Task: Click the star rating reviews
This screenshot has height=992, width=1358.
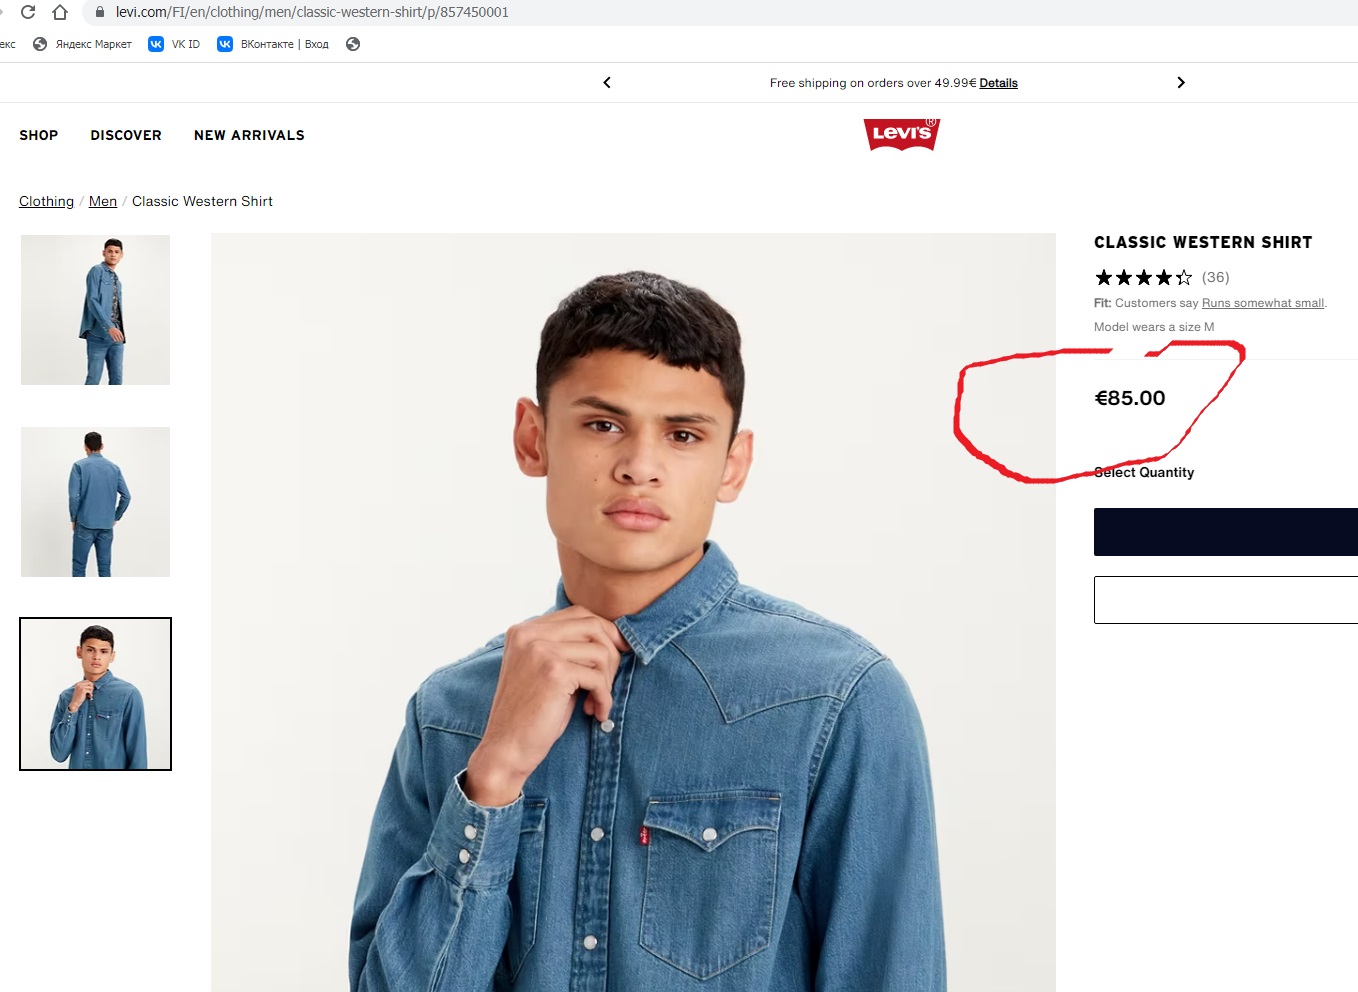Action: coord(1144,277)
